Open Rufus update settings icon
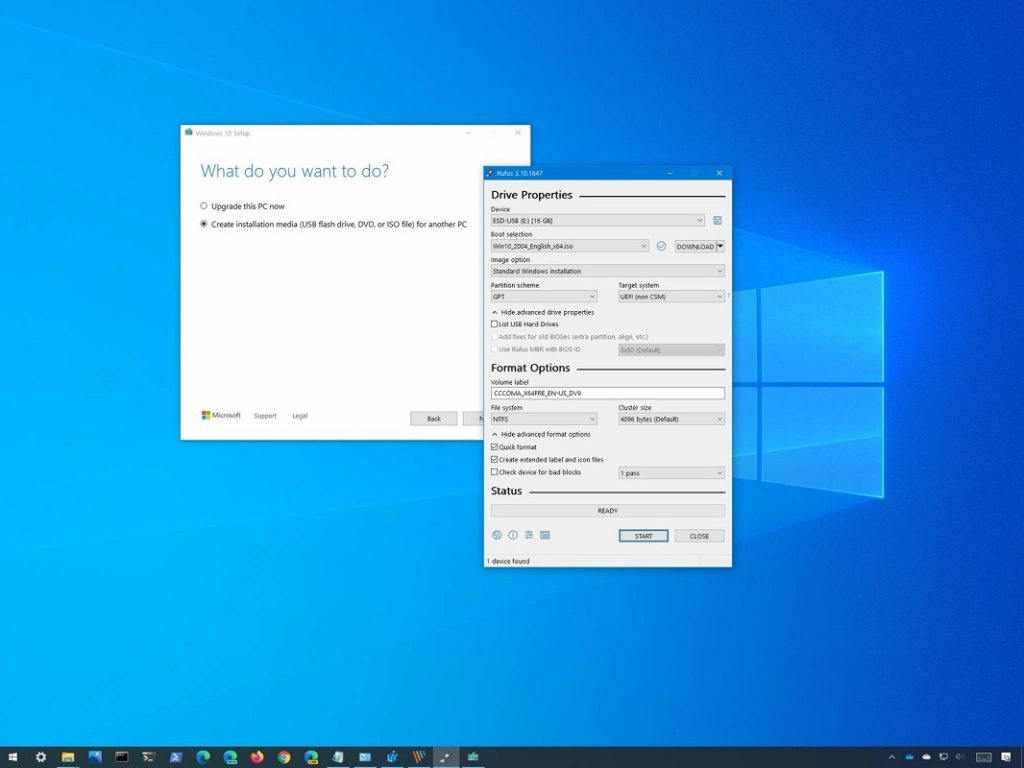 529,535
